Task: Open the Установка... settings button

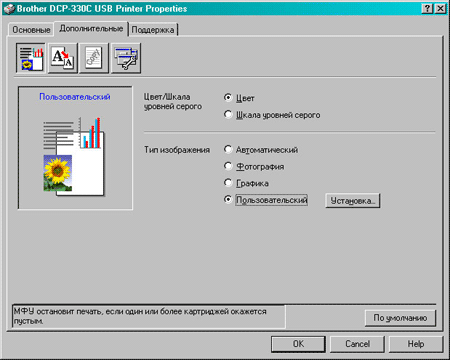Action: click(x=353, y=201)
